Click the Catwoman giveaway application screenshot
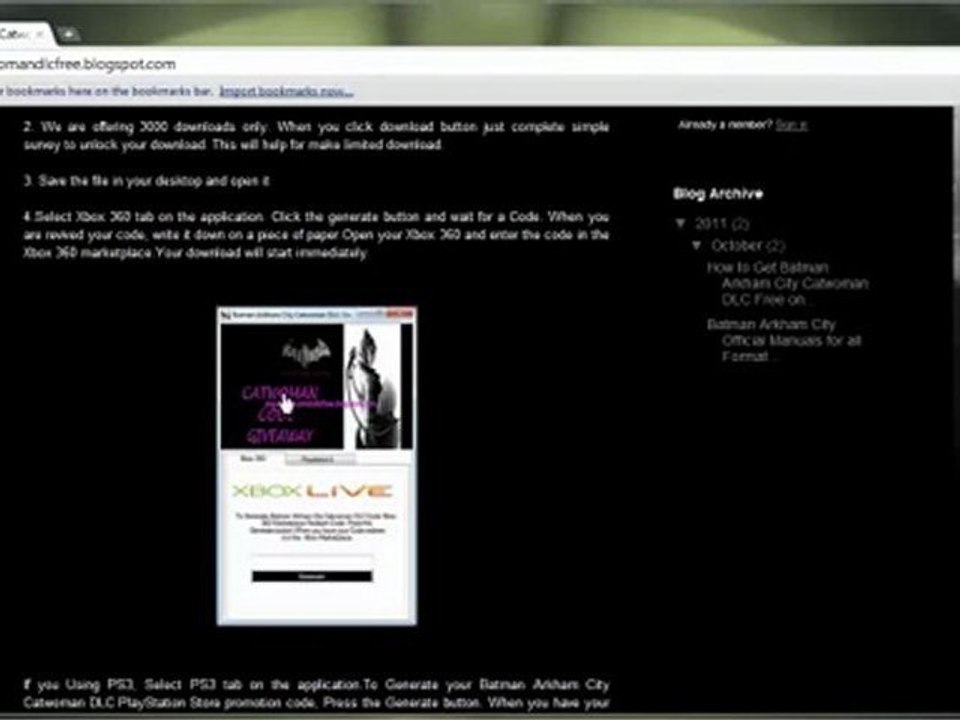Screen dimensions: 960x720 pyautogui.click(x=317, y=466)
